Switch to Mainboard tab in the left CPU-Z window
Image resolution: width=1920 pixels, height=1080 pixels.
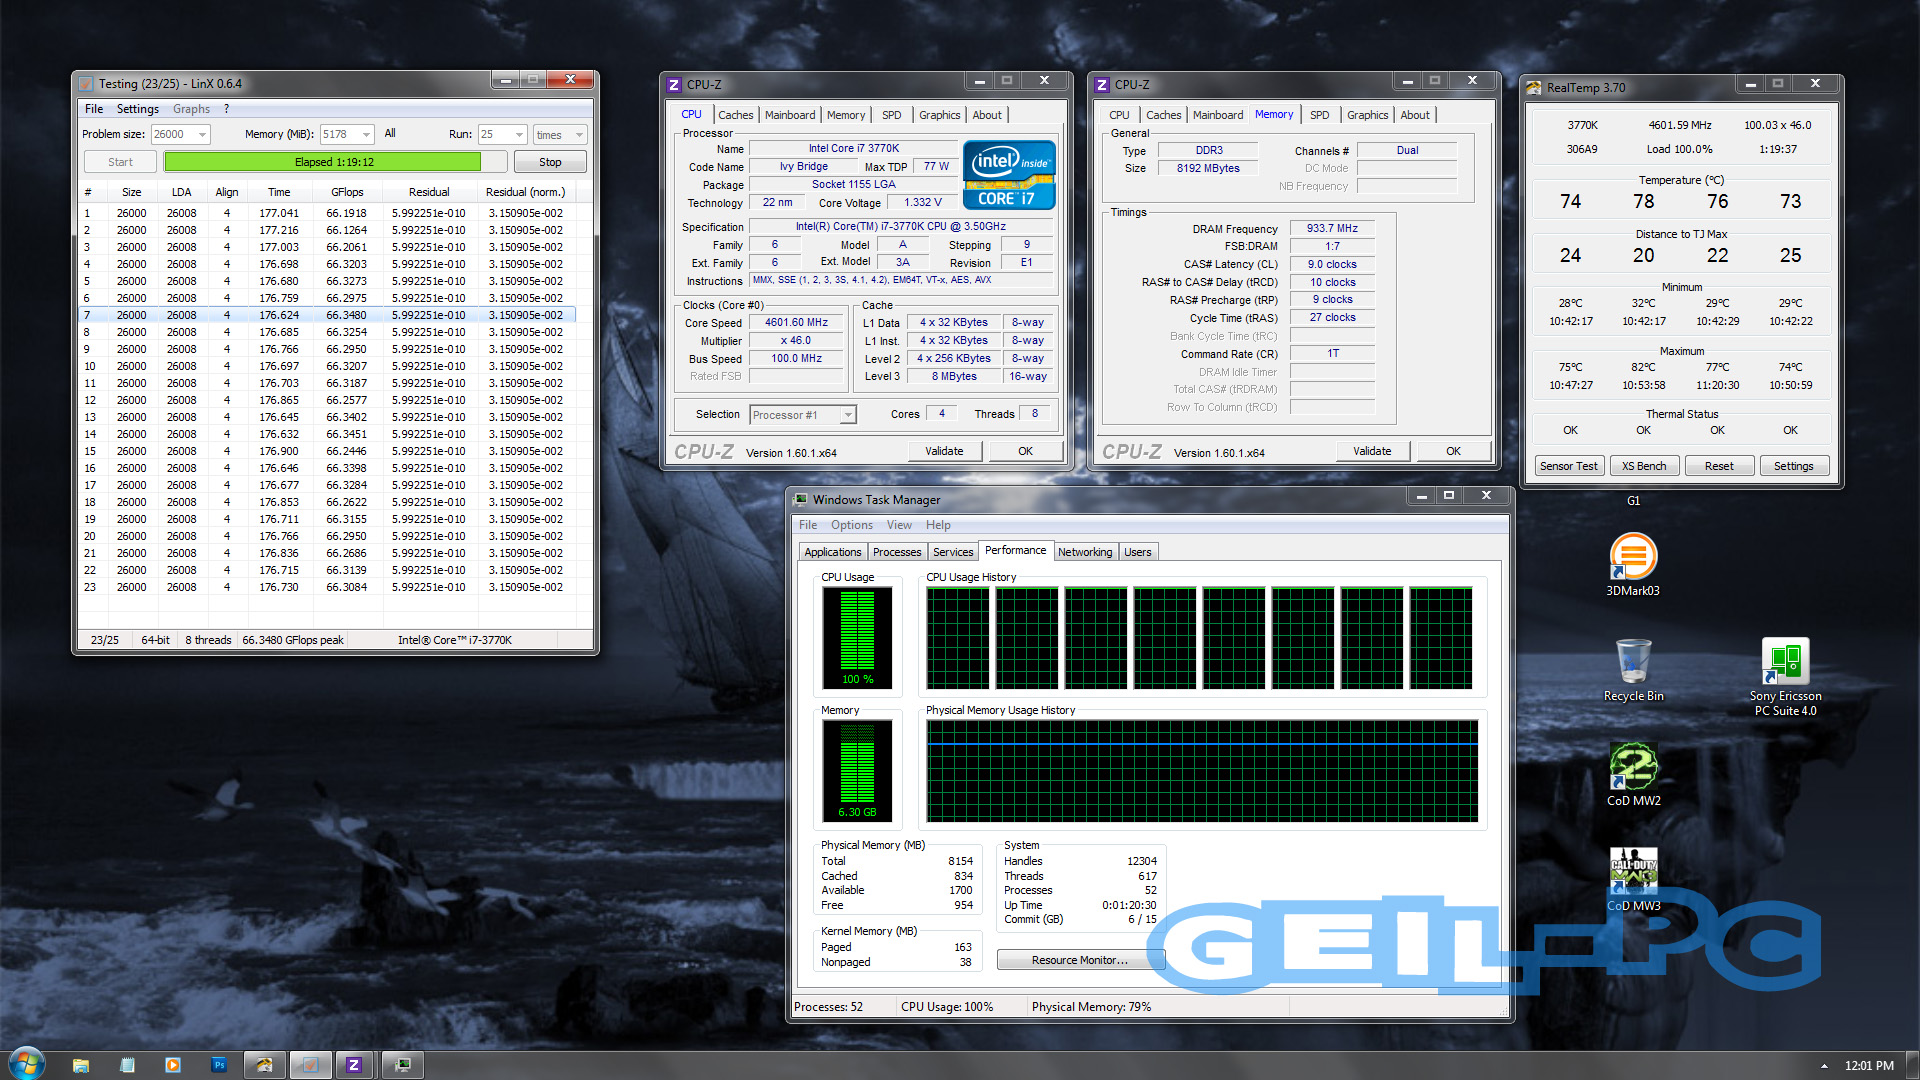pos(789,115)
